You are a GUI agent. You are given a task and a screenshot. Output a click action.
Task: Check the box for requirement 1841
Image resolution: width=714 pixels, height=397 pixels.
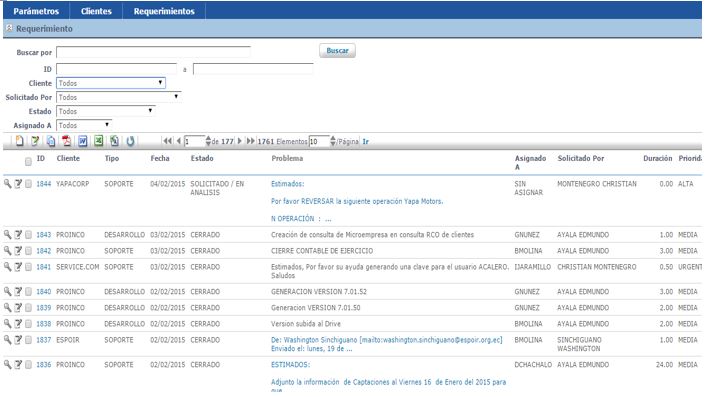28,267
